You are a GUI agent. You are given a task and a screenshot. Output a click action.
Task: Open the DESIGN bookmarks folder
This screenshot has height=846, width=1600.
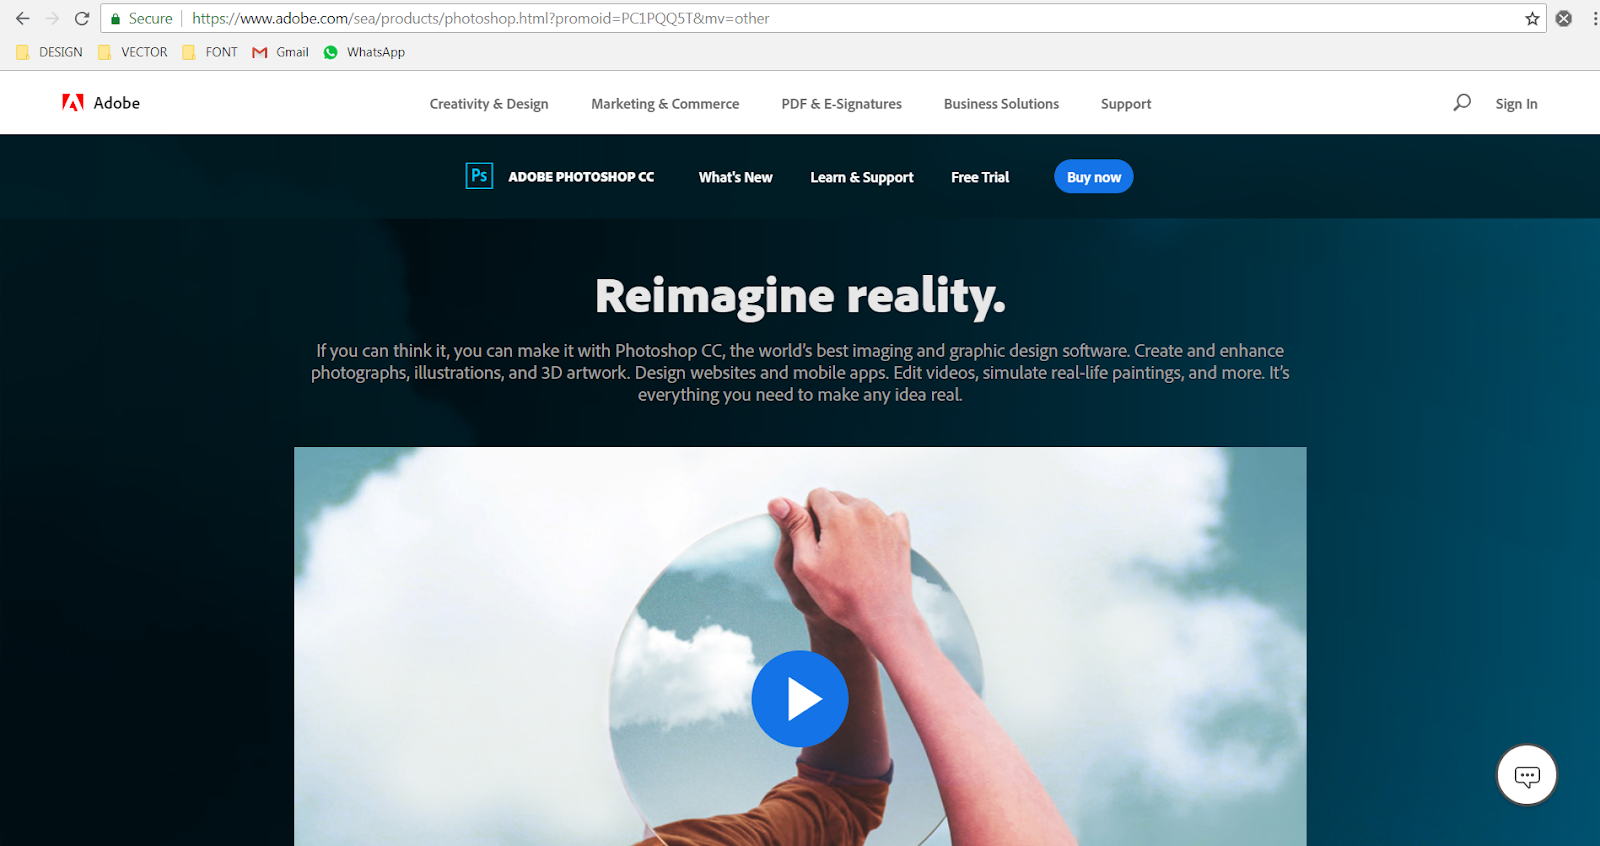tap(50, 52)
